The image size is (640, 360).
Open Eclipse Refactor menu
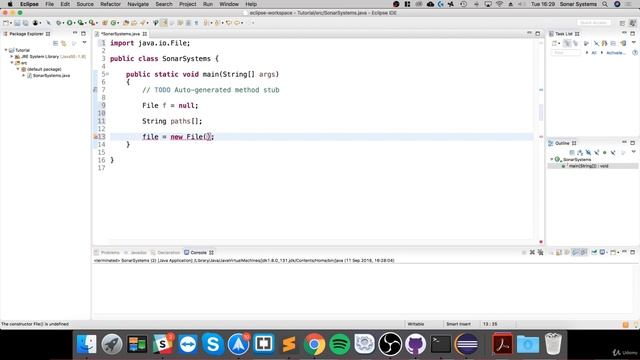tap(110, 4)
